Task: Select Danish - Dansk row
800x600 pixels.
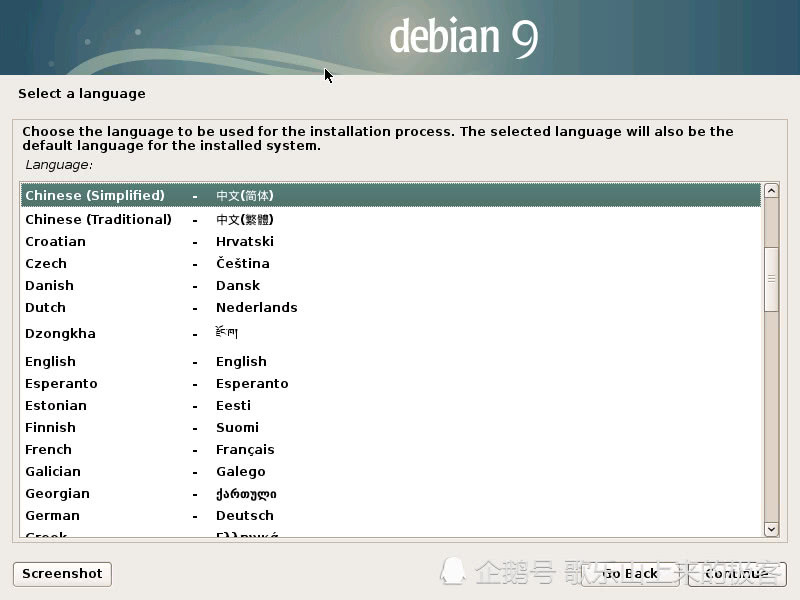Action: 391,285
